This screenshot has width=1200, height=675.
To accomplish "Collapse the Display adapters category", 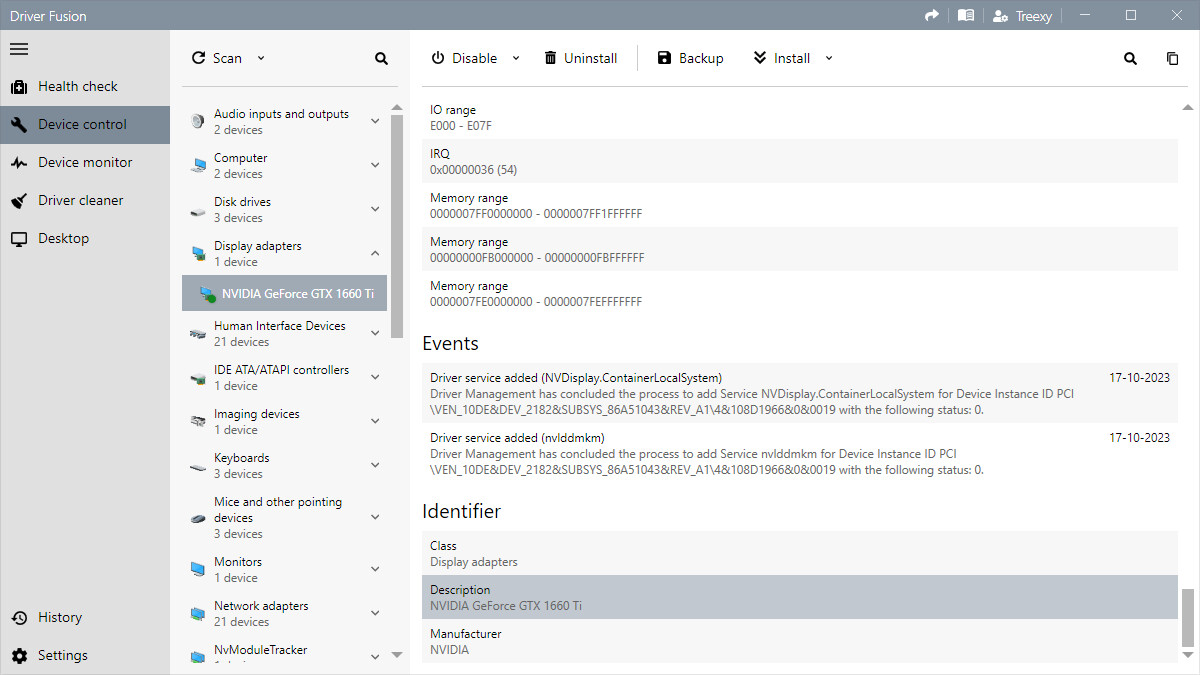I will tap(375, 254).
